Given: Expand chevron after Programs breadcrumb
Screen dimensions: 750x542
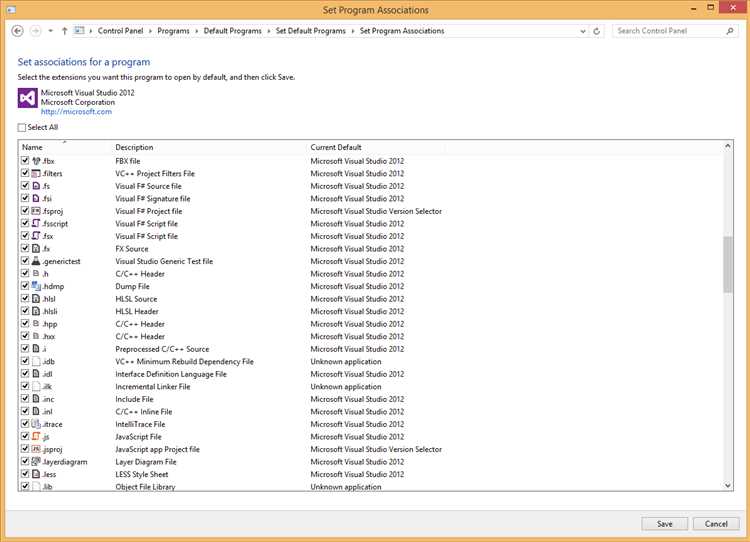Looking at the screenshot, I should (x=197, y=31).
